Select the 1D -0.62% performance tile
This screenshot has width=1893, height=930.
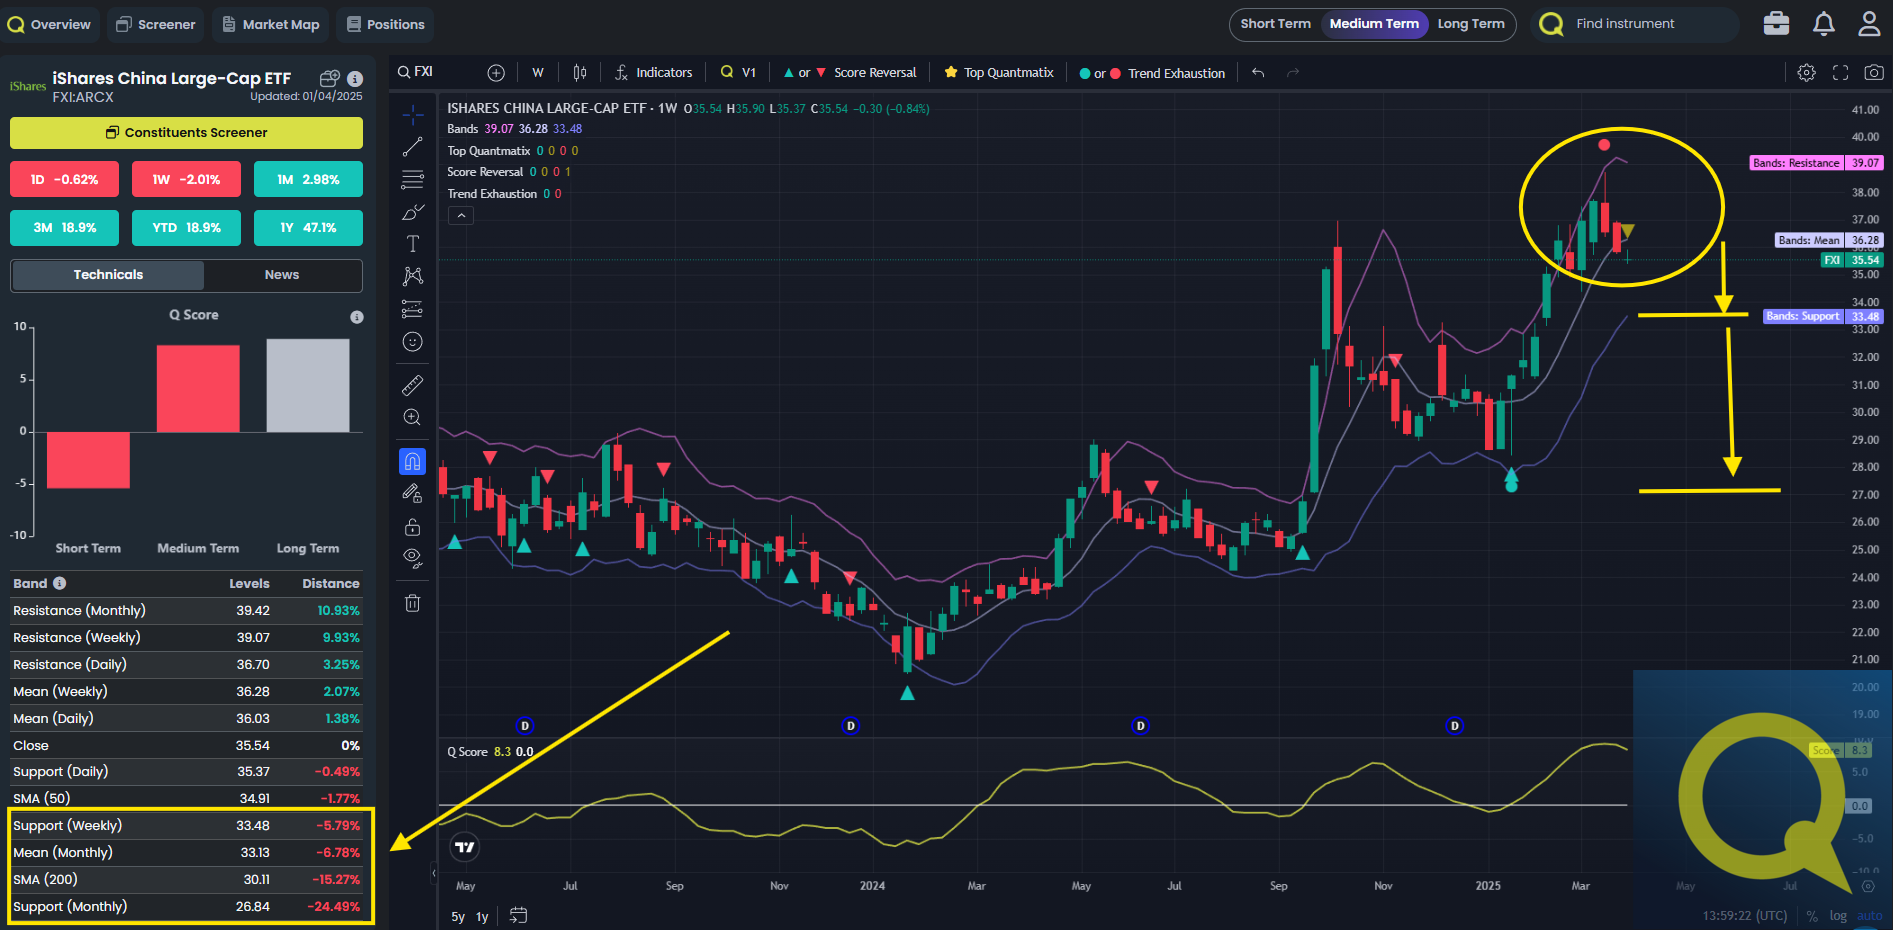click(65, 179)
